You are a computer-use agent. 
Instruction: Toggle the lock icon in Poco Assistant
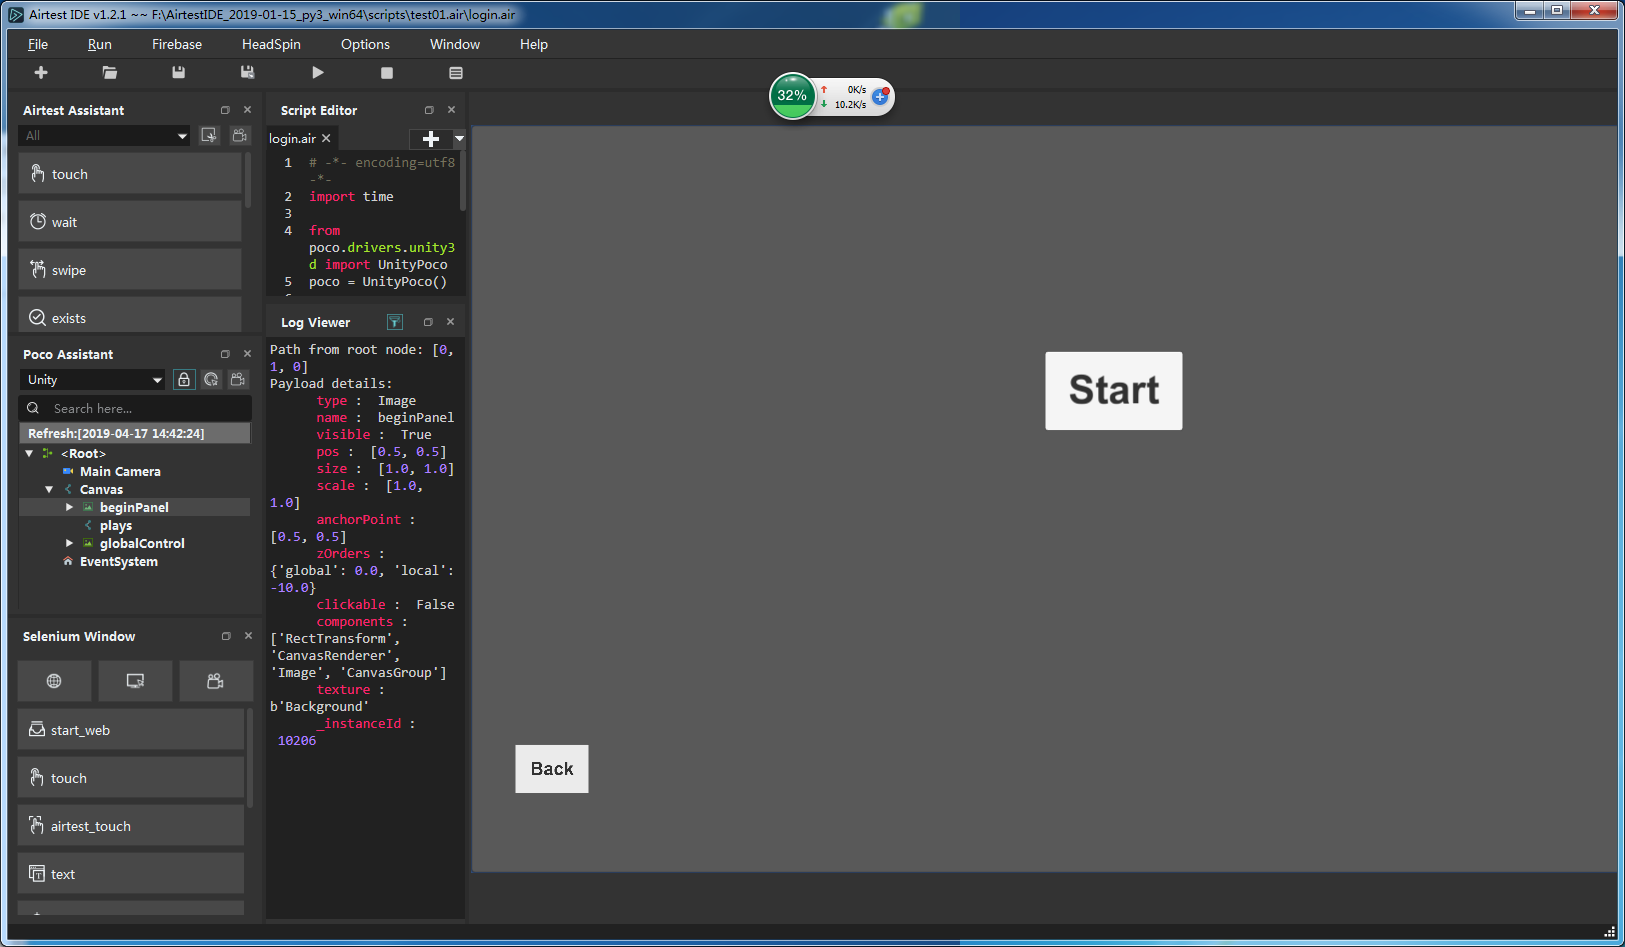point(184,379)
